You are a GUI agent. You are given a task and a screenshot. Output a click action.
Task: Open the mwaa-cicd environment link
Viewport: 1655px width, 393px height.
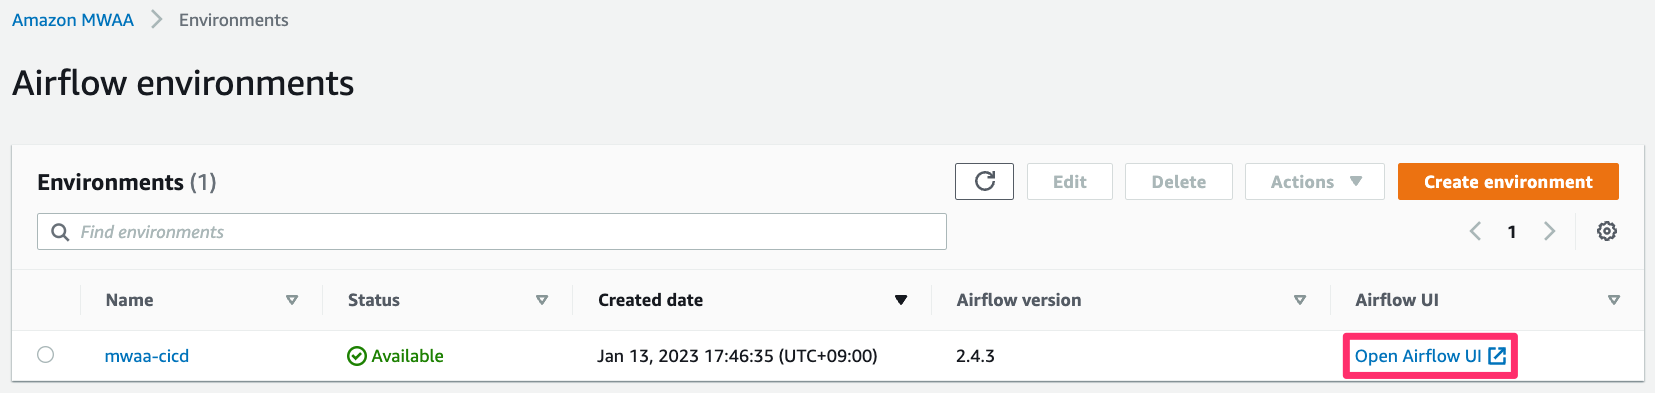point(147,356)
